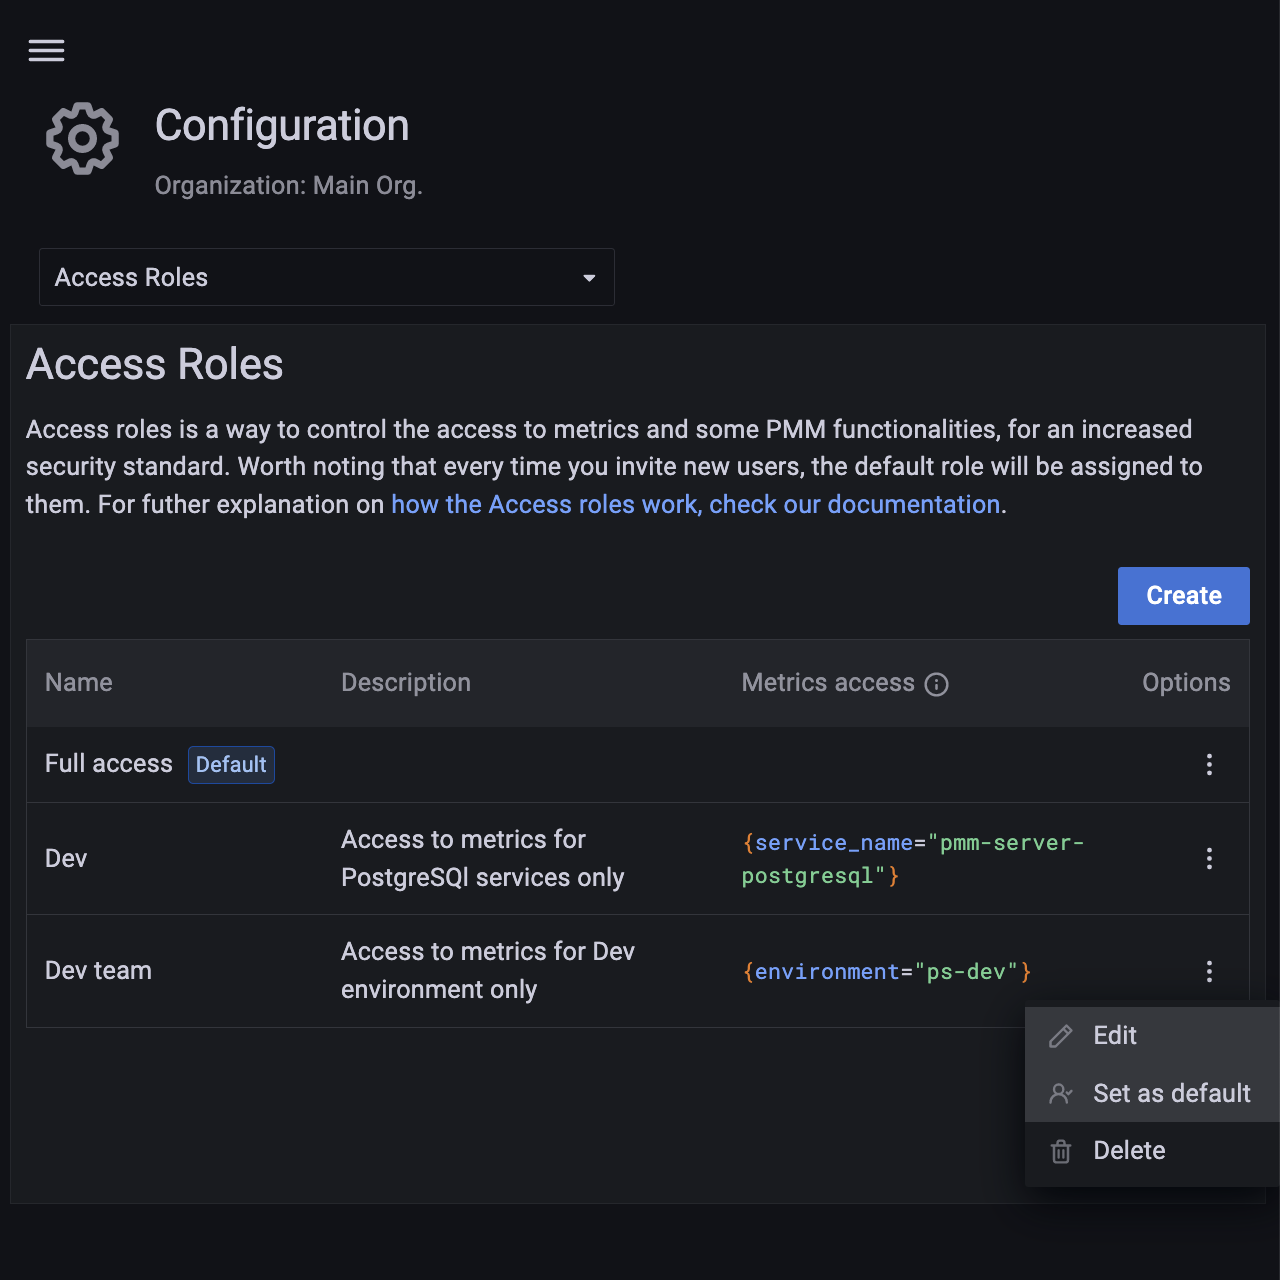Viewport: 1280px width, 1280px height.
Task: Expand the Access Roles page dropdown
Action: coord(326,277)
